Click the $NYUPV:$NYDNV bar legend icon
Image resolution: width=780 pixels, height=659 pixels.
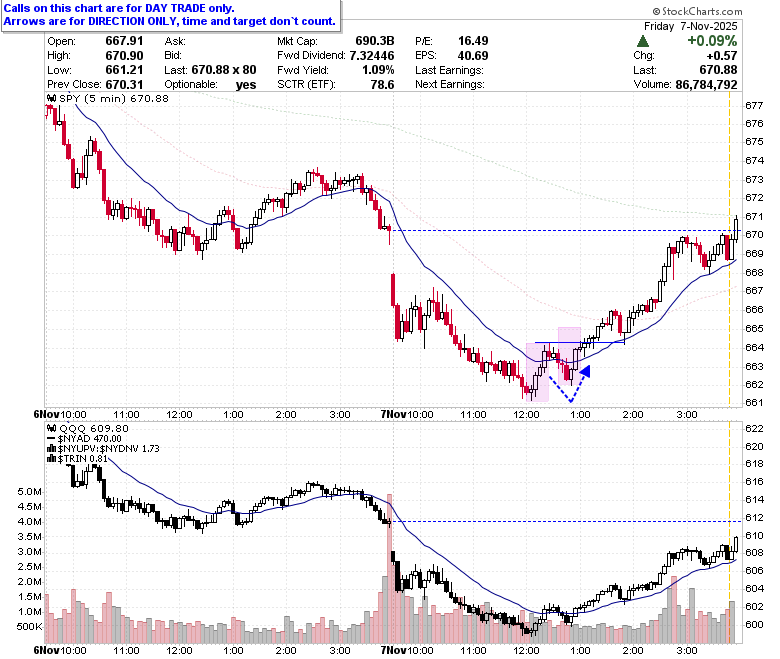[51, 449]
